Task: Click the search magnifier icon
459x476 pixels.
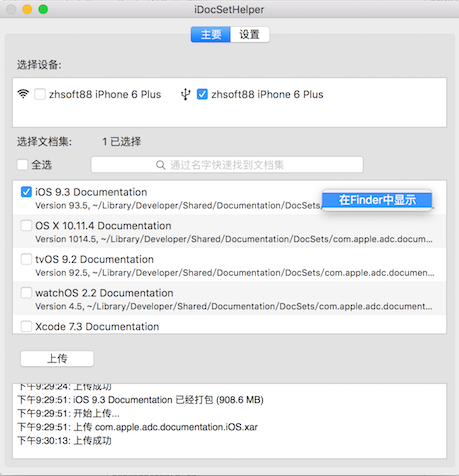Action: pyautogui.click(x=161, y=165)
